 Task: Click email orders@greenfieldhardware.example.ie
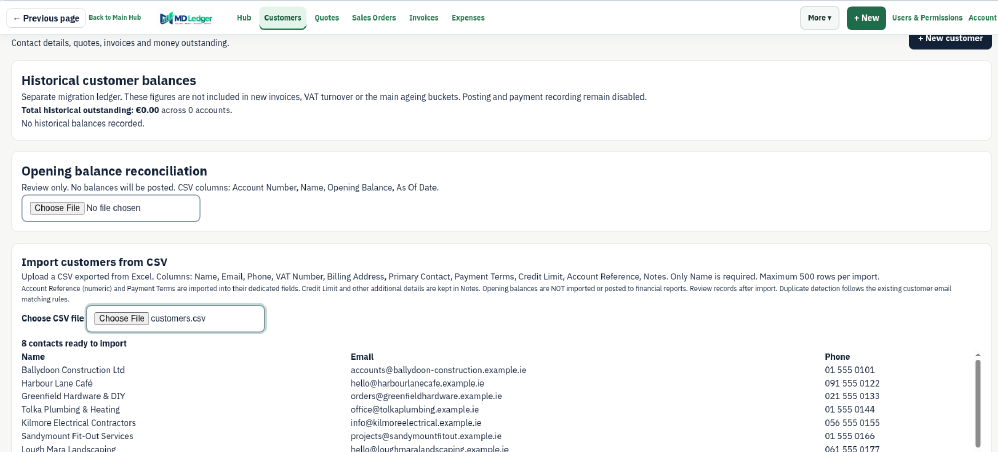click(x=426, y=396)
